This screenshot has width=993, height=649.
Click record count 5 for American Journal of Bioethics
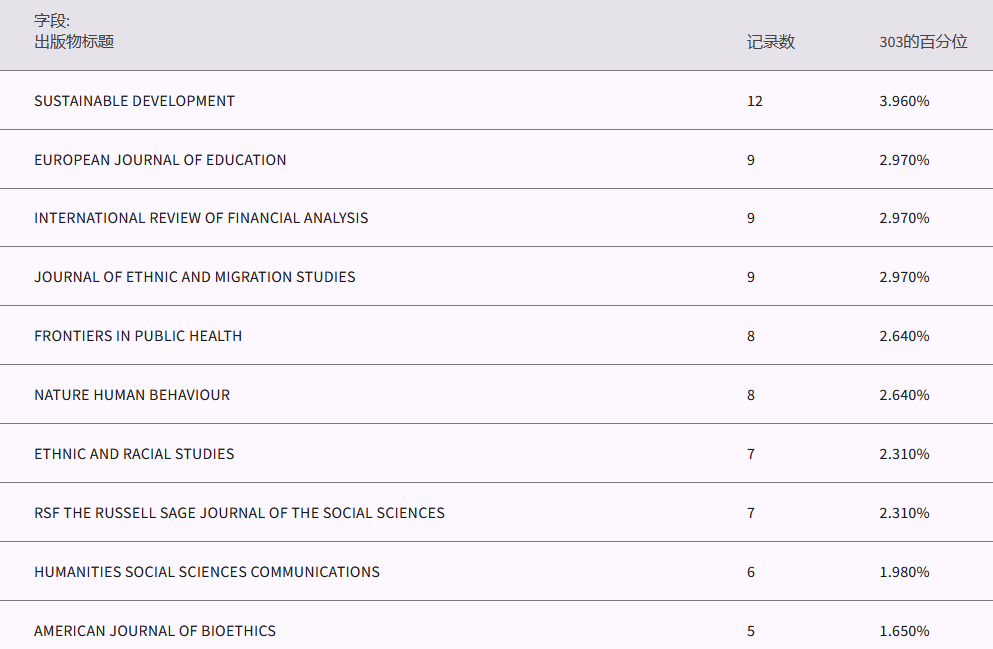click(751, 631)
